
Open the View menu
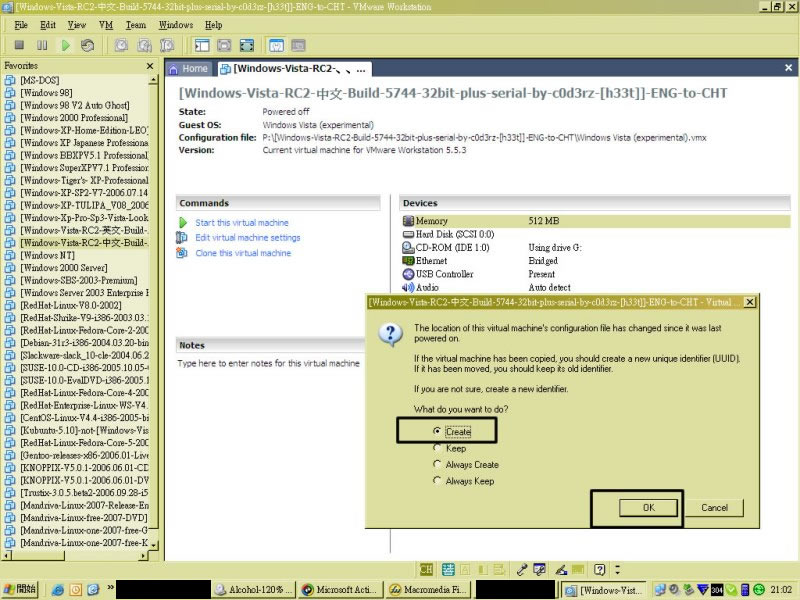77,25
